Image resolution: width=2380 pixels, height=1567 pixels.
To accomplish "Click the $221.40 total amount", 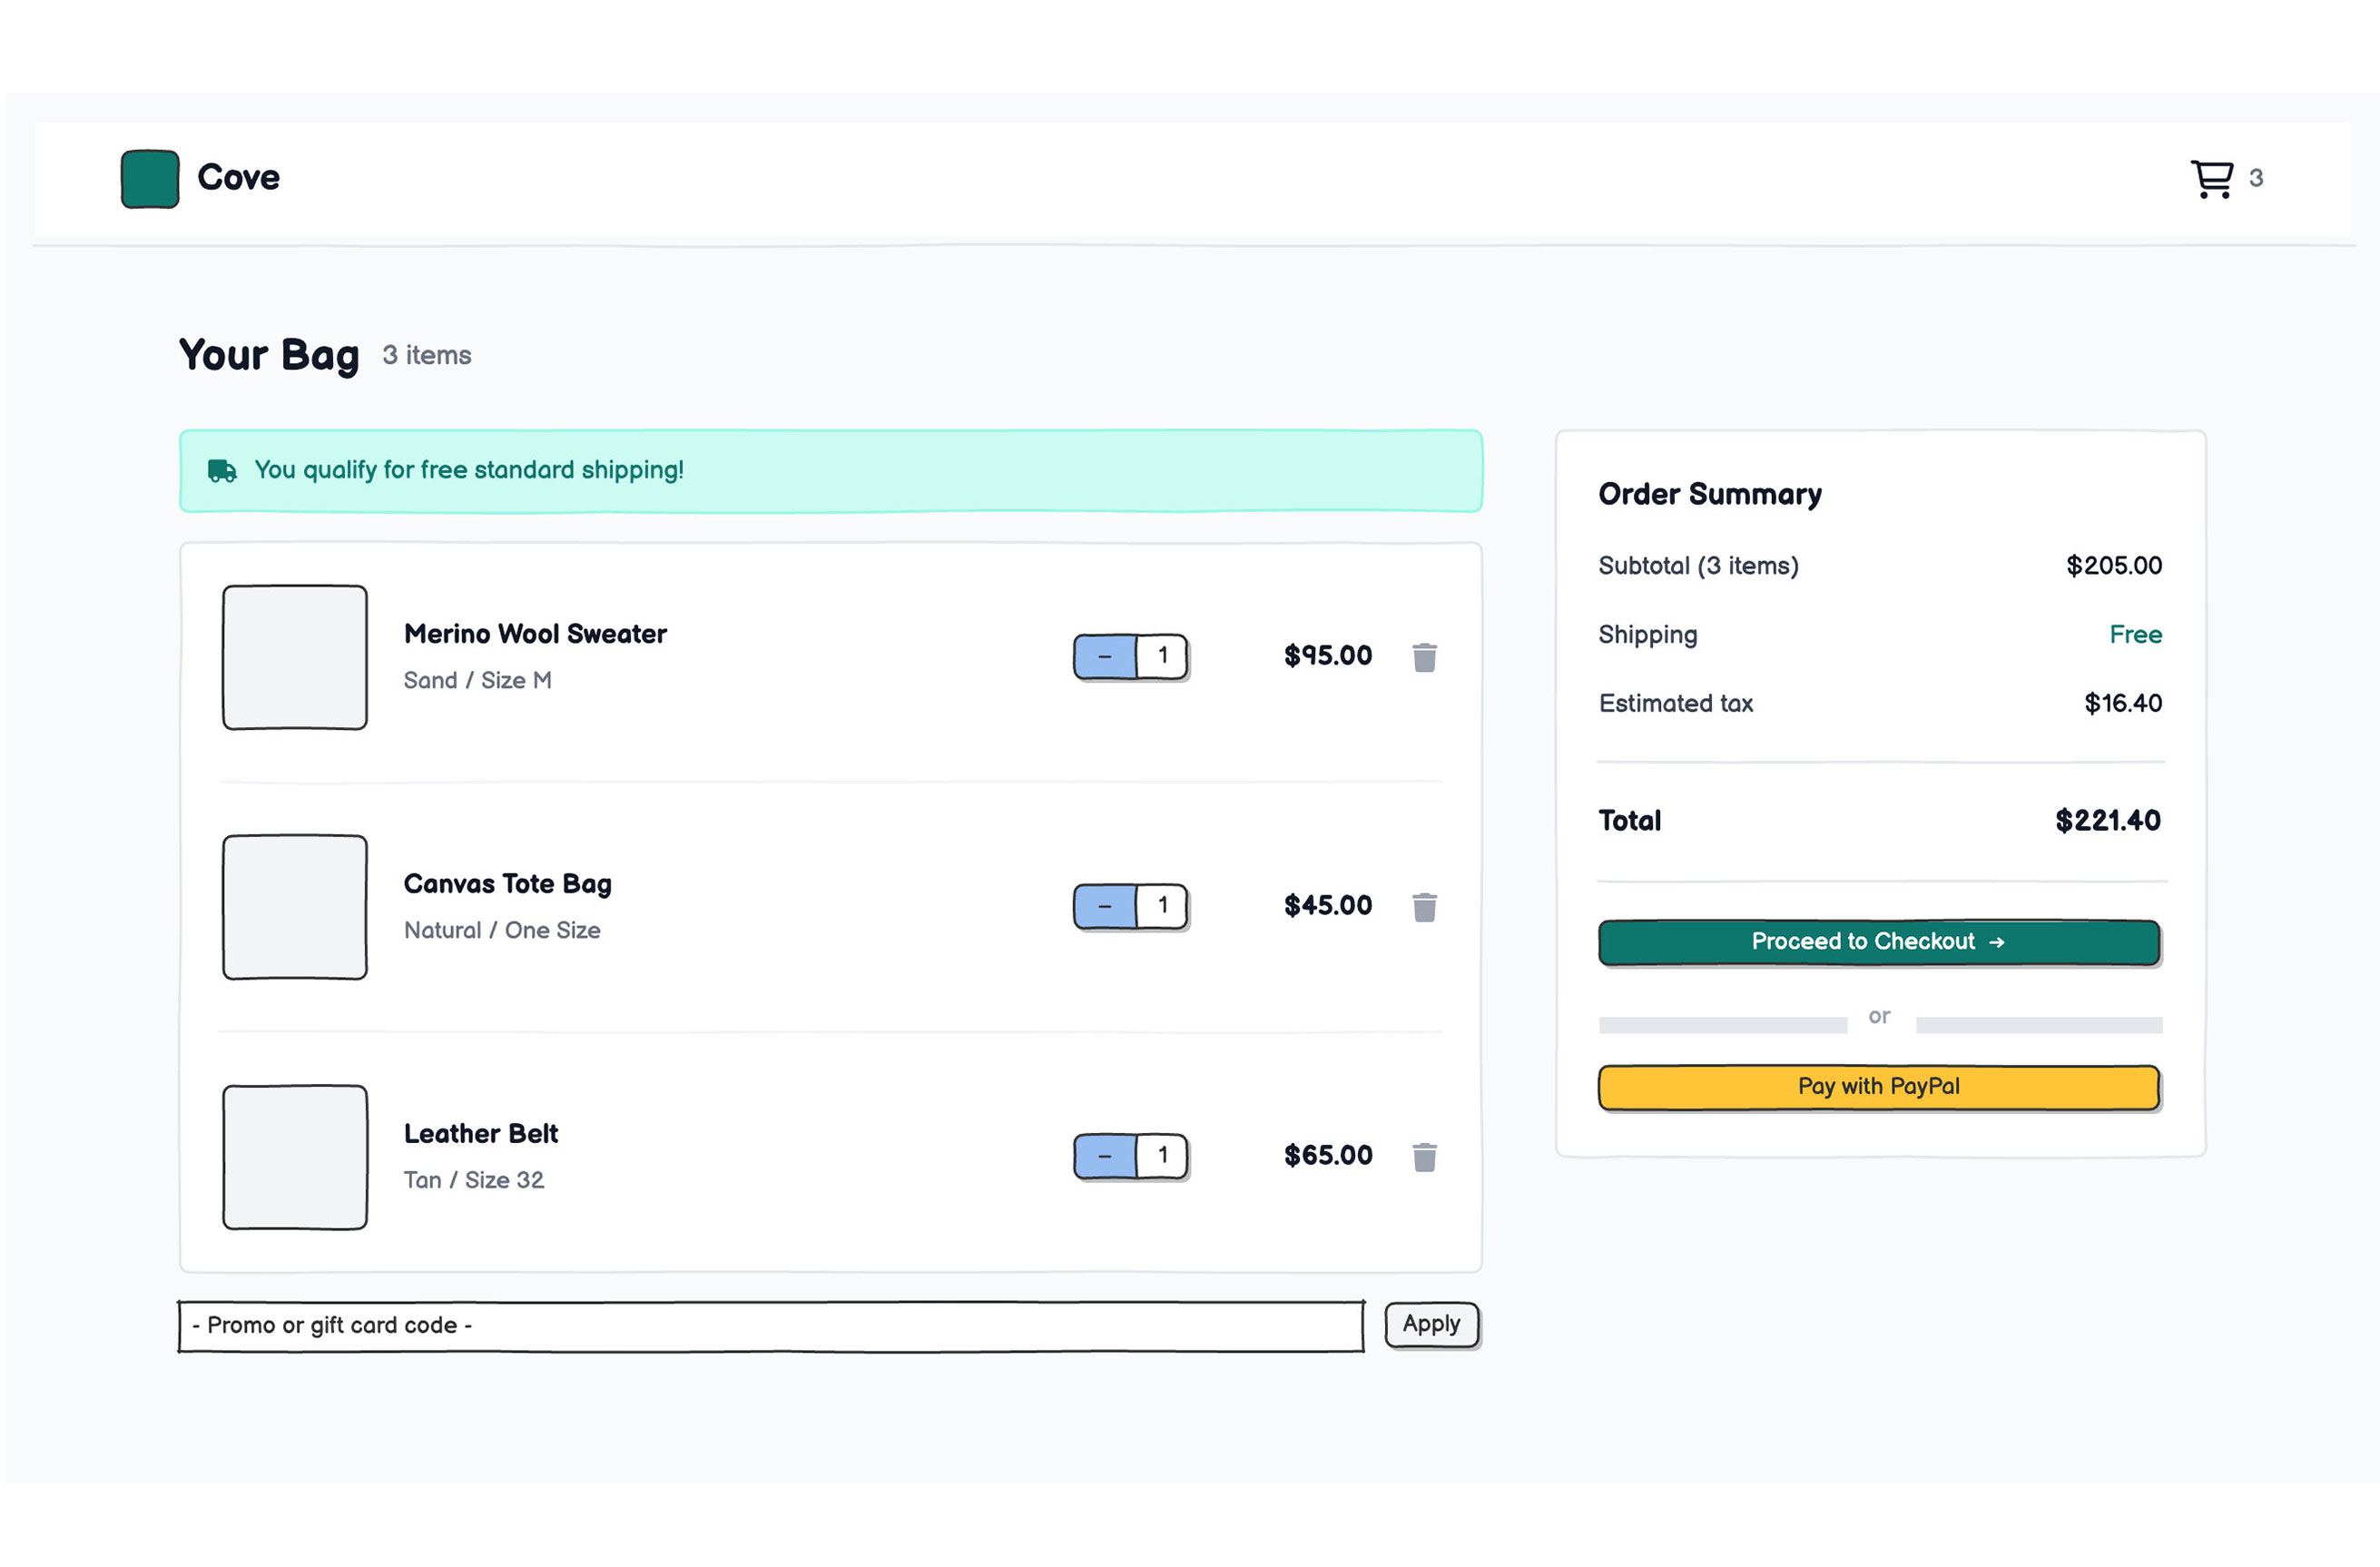I will point(2108,822).
